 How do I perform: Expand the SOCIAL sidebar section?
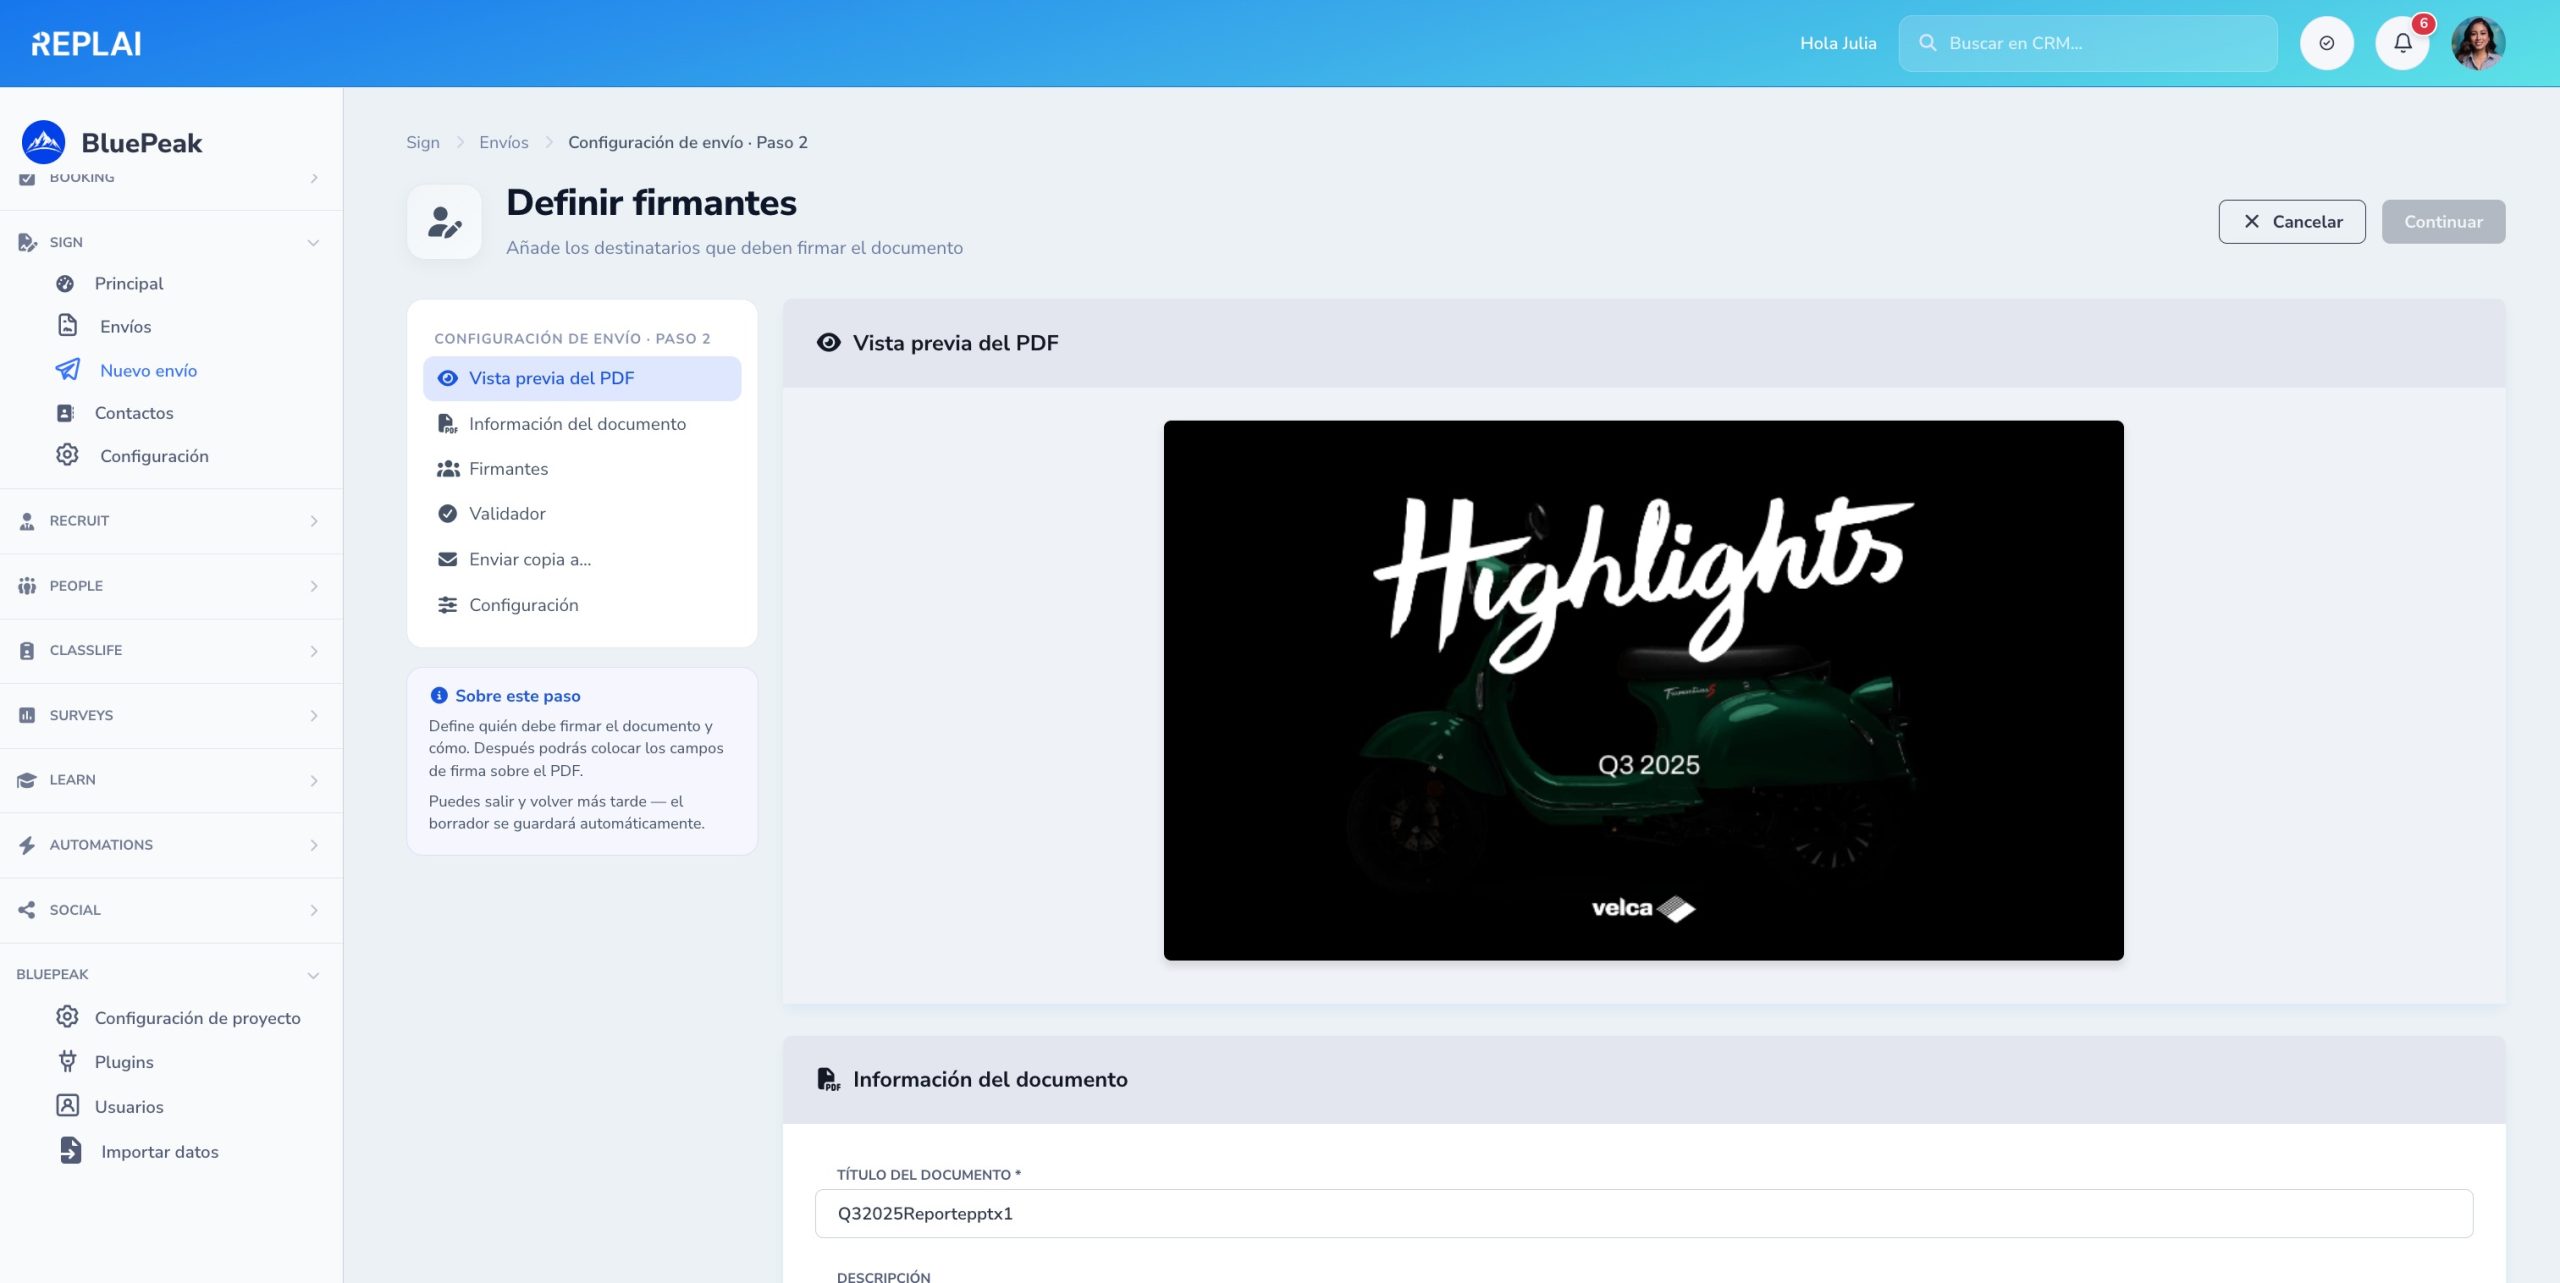tap(313, 910)
